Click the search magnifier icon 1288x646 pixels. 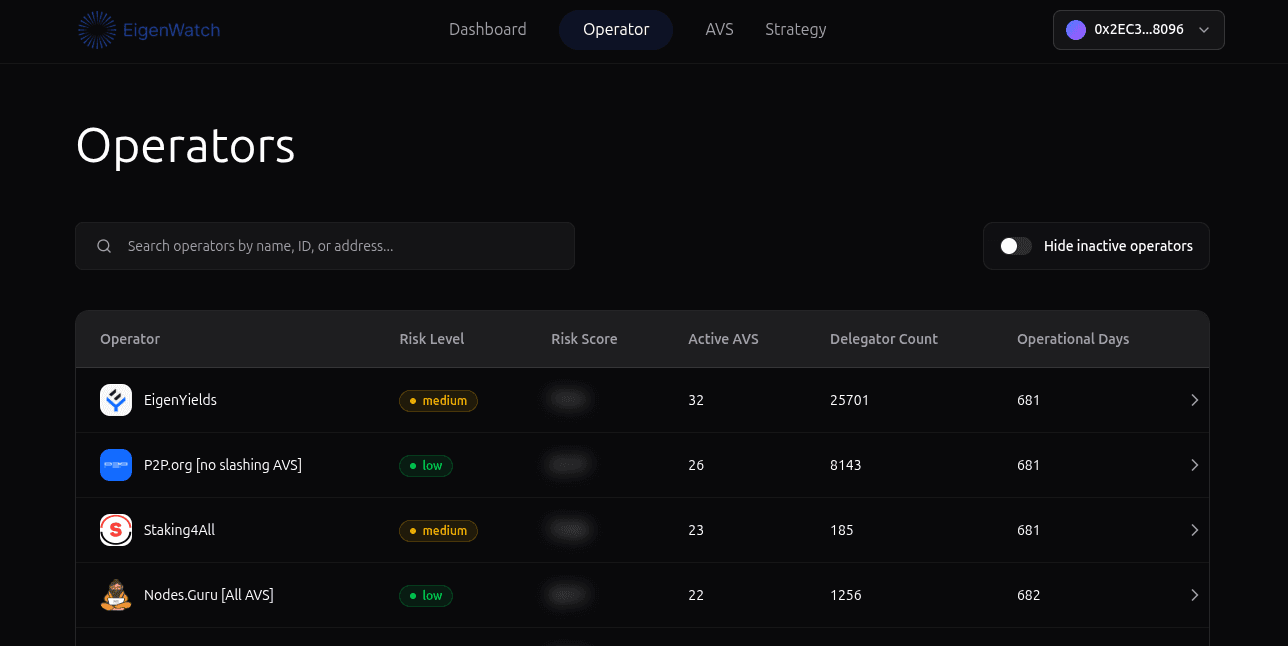(x=104, y=245)
